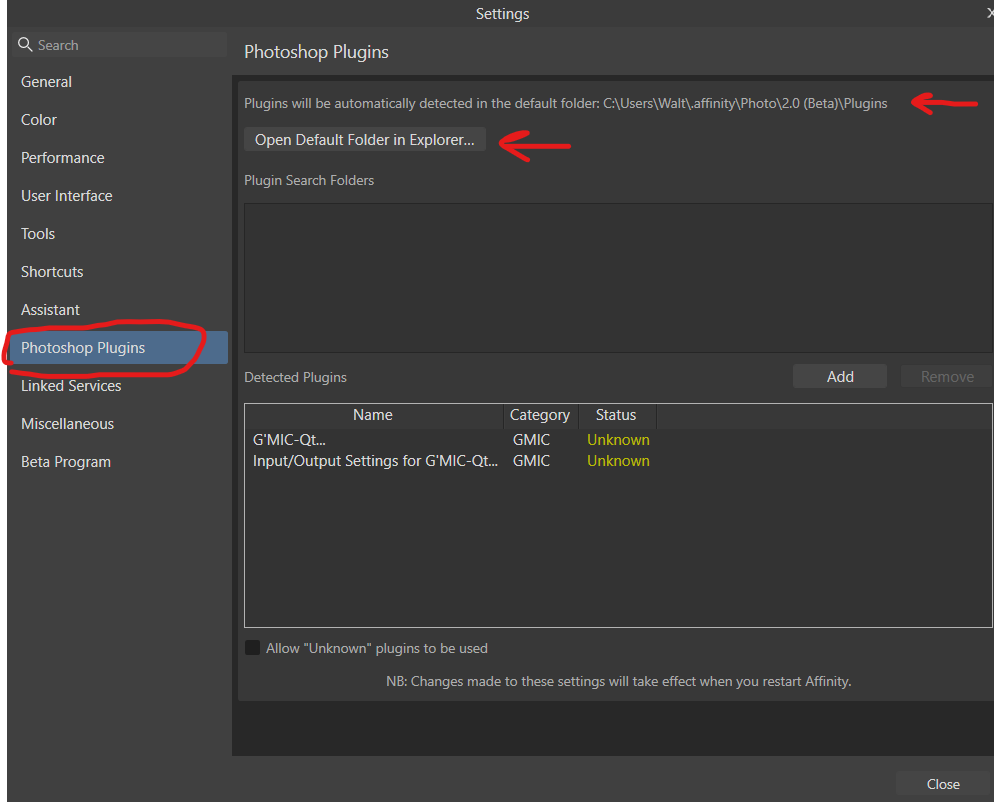Click inside the Search input field

(x=120, y=44)
